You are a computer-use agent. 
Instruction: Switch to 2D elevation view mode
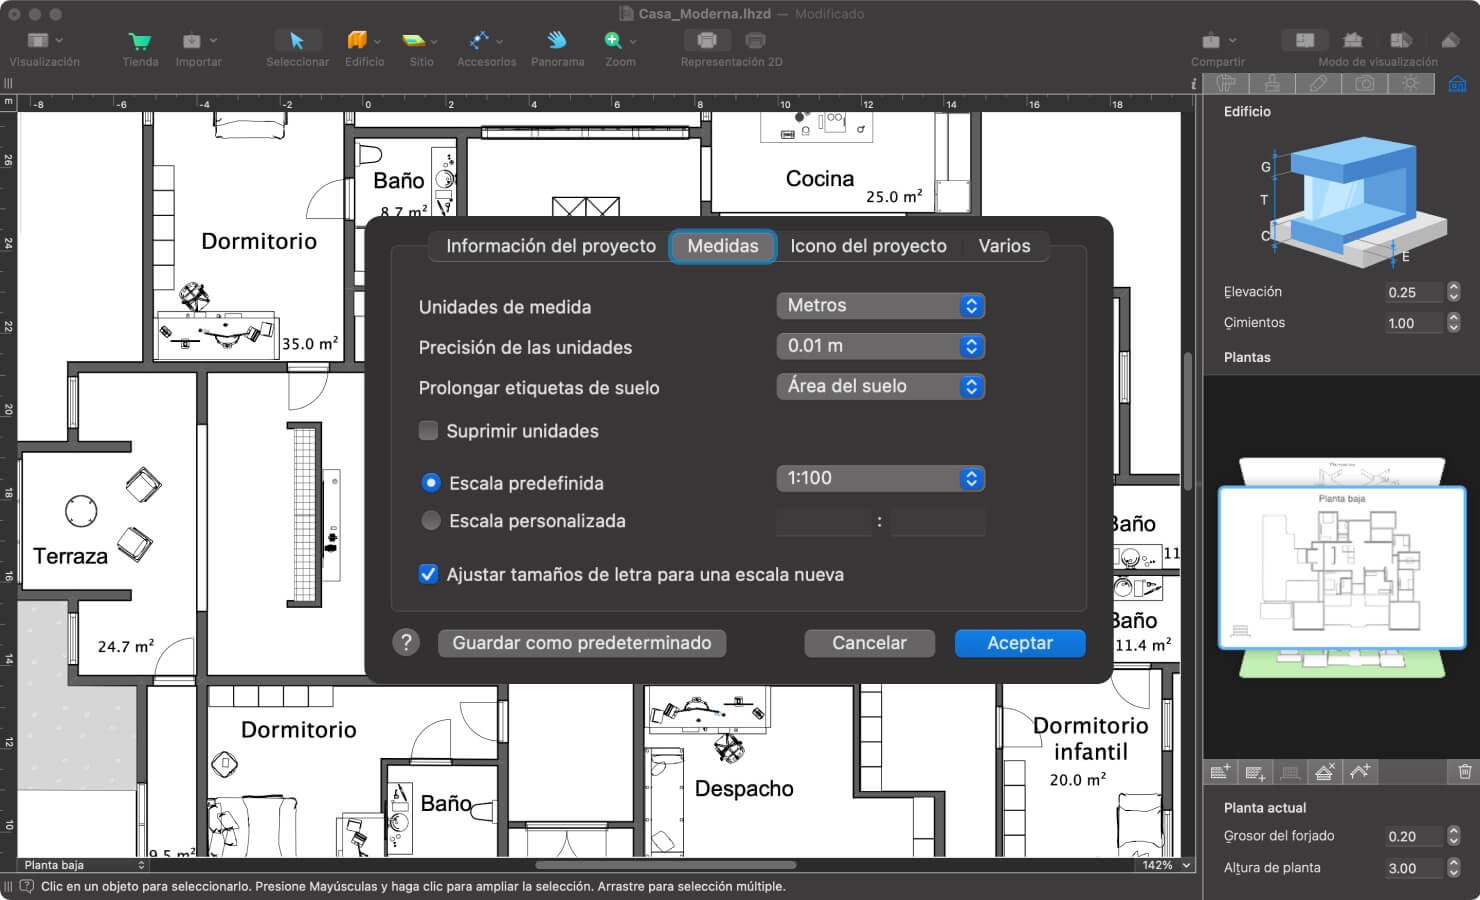coord(1353,41)
